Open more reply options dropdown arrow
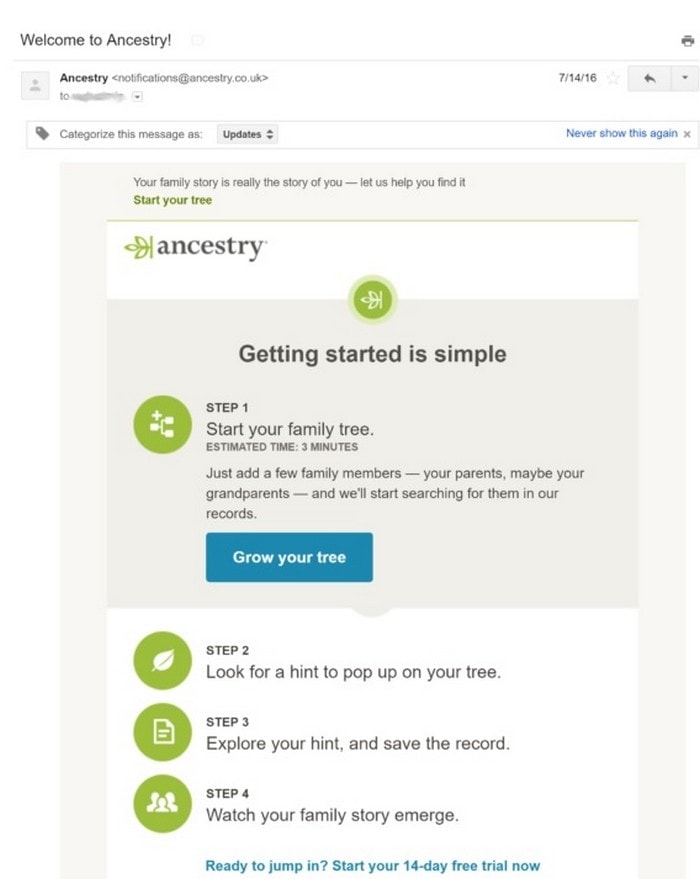The image size is (700, 879). pyautogui.click(x=684, y=78)
